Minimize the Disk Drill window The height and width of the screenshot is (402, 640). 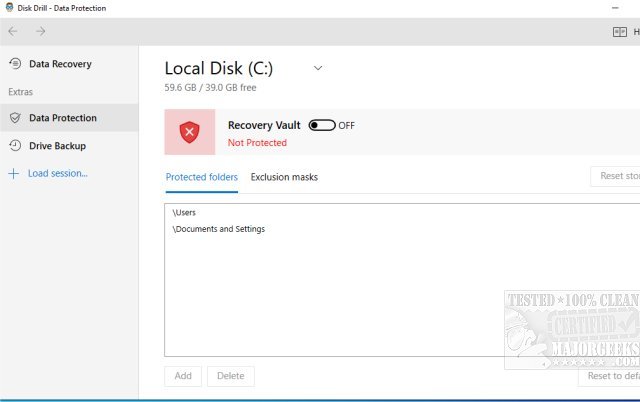tap(615, 8)
